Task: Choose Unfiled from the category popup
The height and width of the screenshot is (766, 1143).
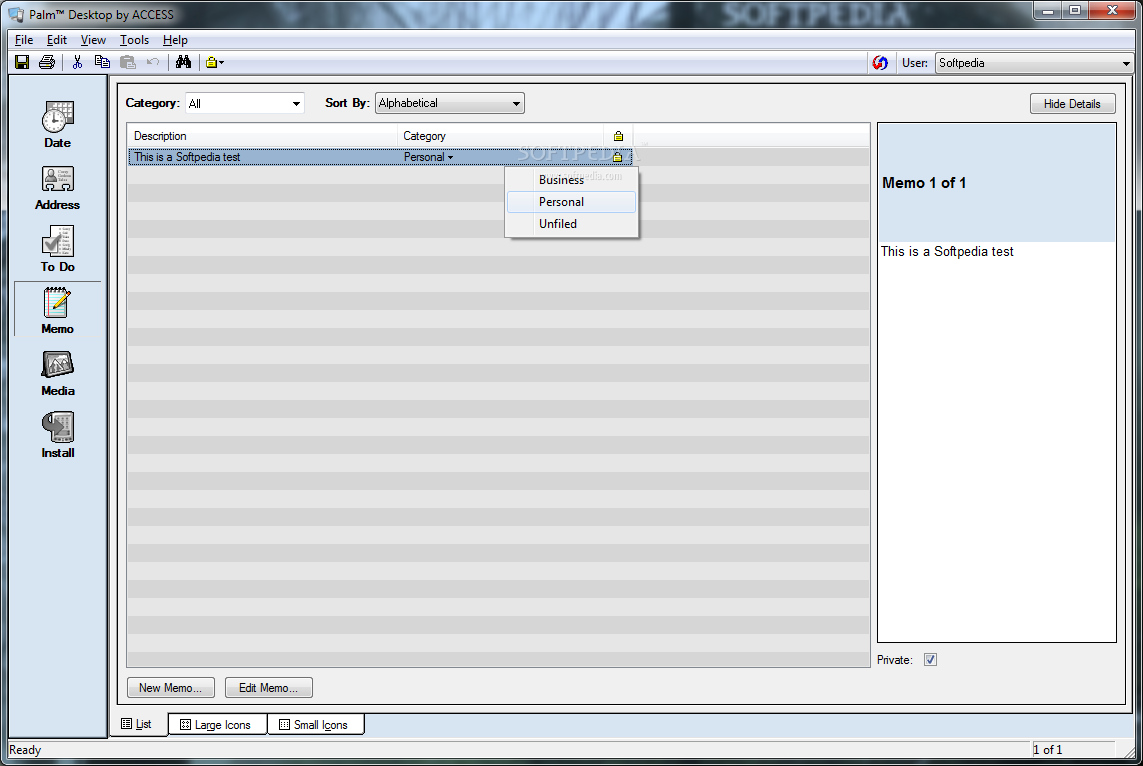Action: (572, 224)
